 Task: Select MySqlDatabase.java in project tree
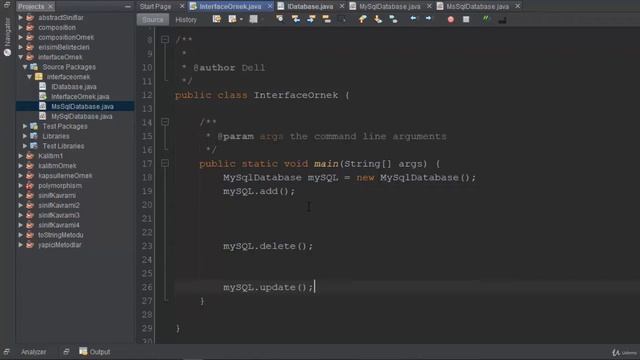click(82, 116)
